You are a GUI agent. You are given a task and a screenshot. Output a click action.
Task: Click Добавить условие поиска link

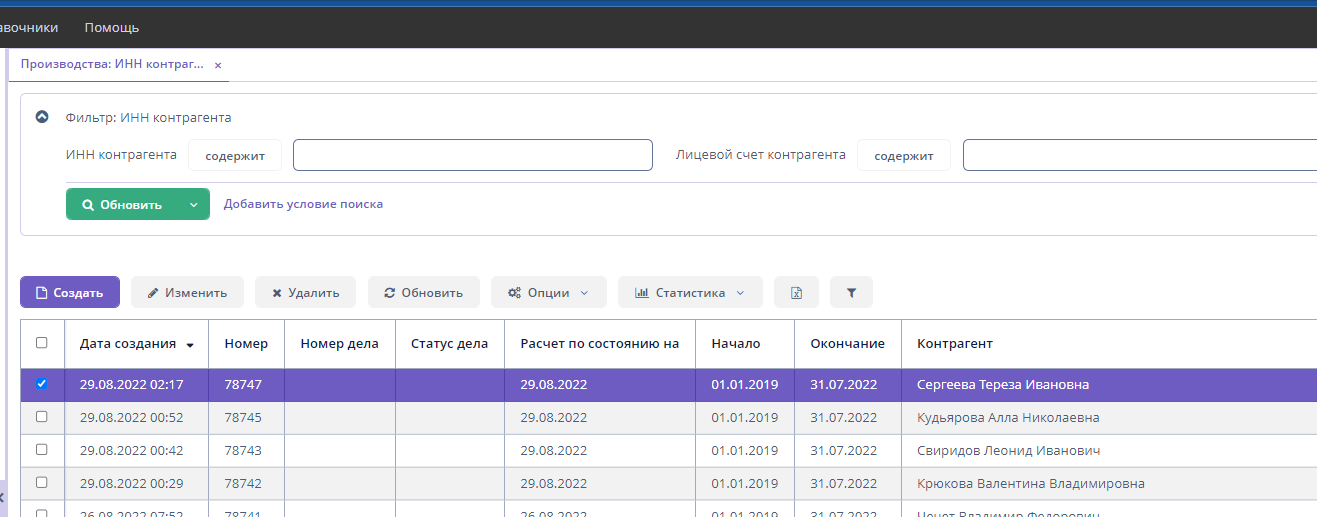(303, 204)
